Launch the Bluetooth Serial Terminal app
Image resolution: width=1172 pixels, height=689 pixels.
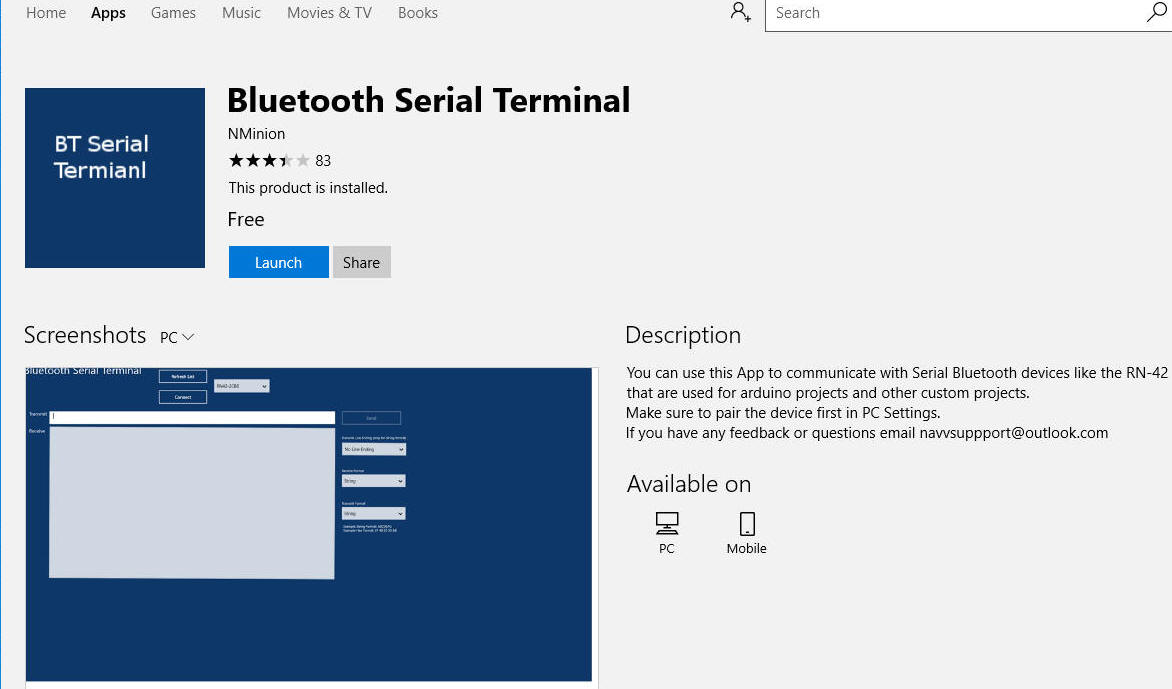point(278,262)
